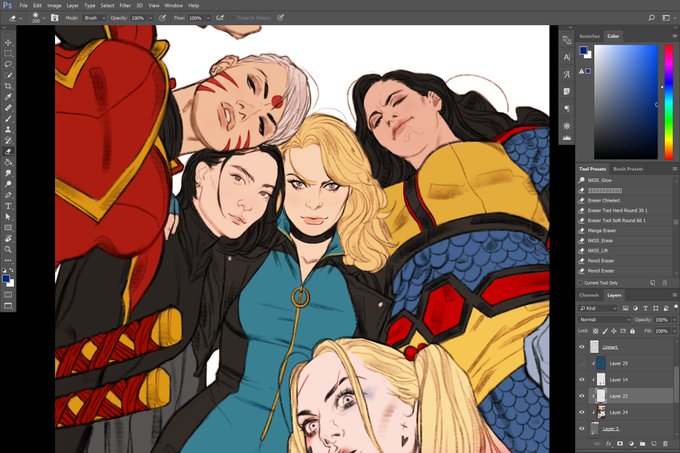Delete layer with trash icon
The width and height of the screenshot is (680, 453).
(665, 444)
